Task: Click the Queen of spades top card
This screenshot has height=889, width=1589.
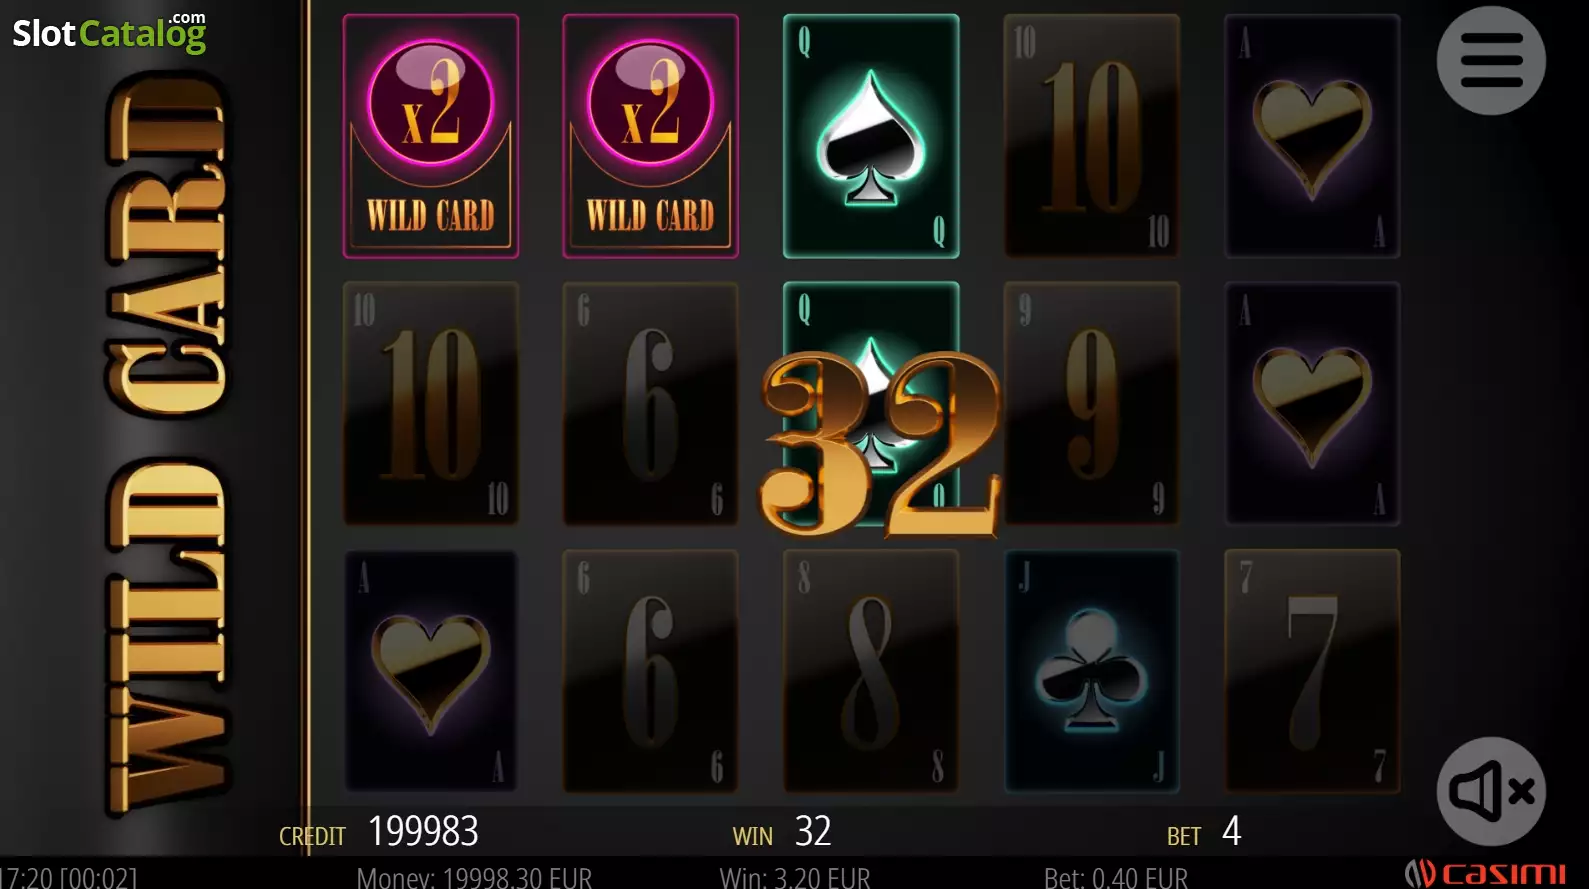Action: coord(871,136)
